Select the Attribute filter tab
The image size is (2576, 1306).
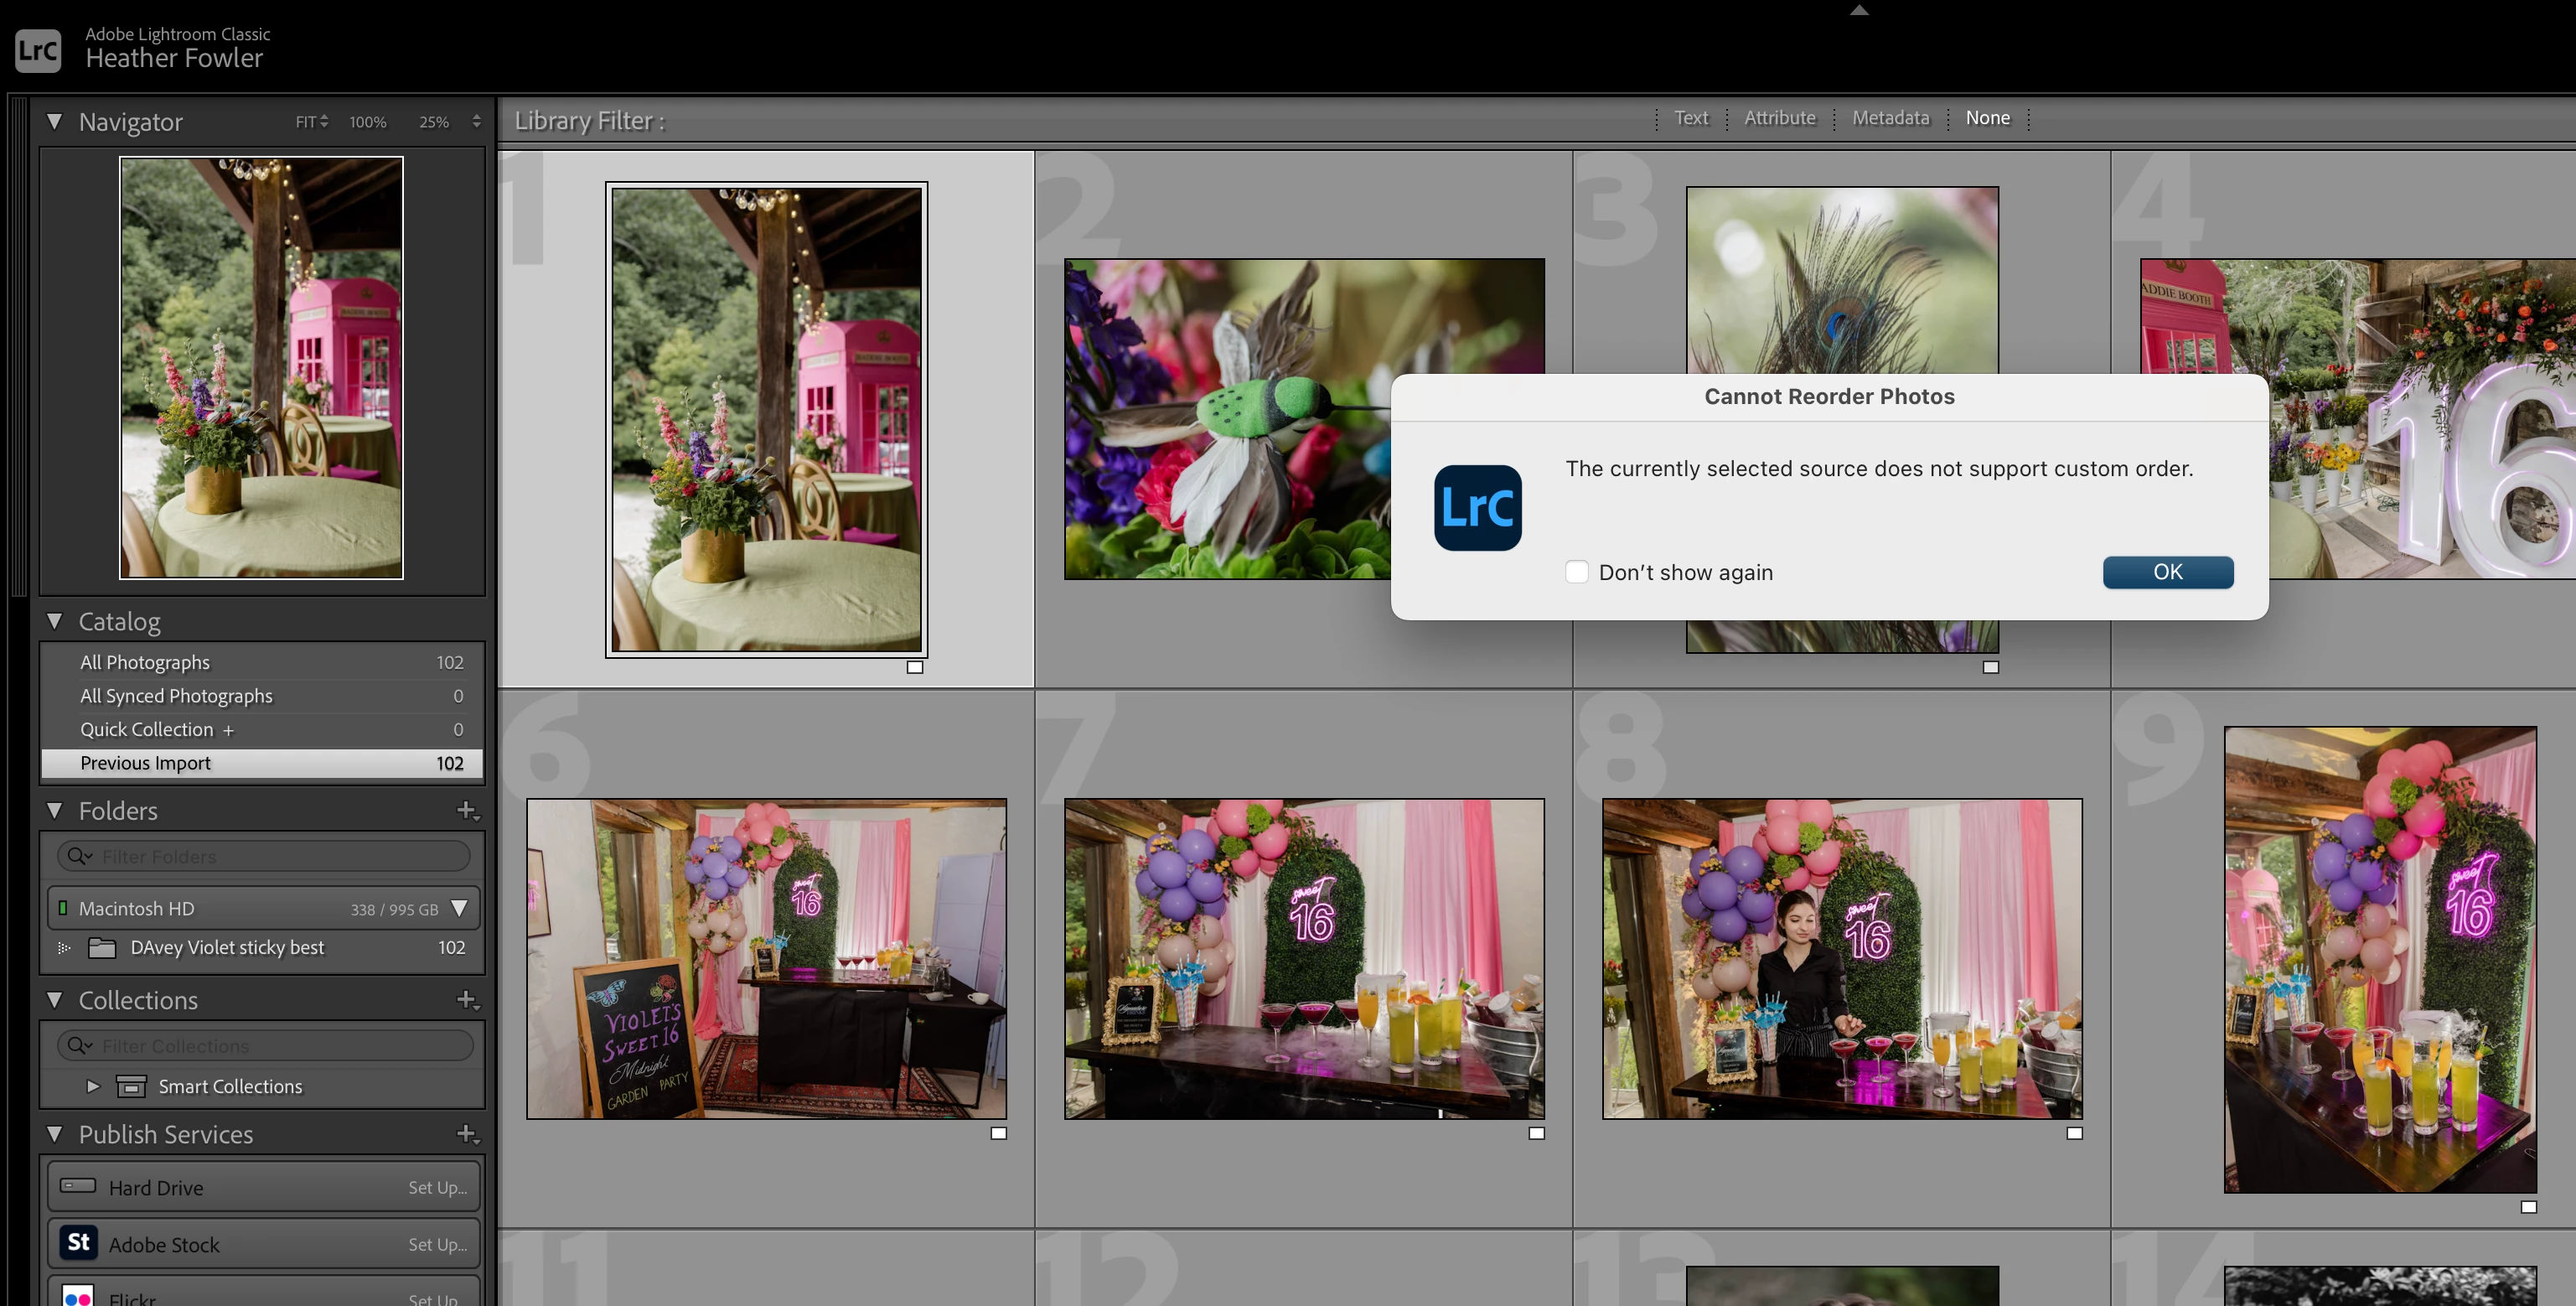pyautogui.click(x=1779, y=118)
